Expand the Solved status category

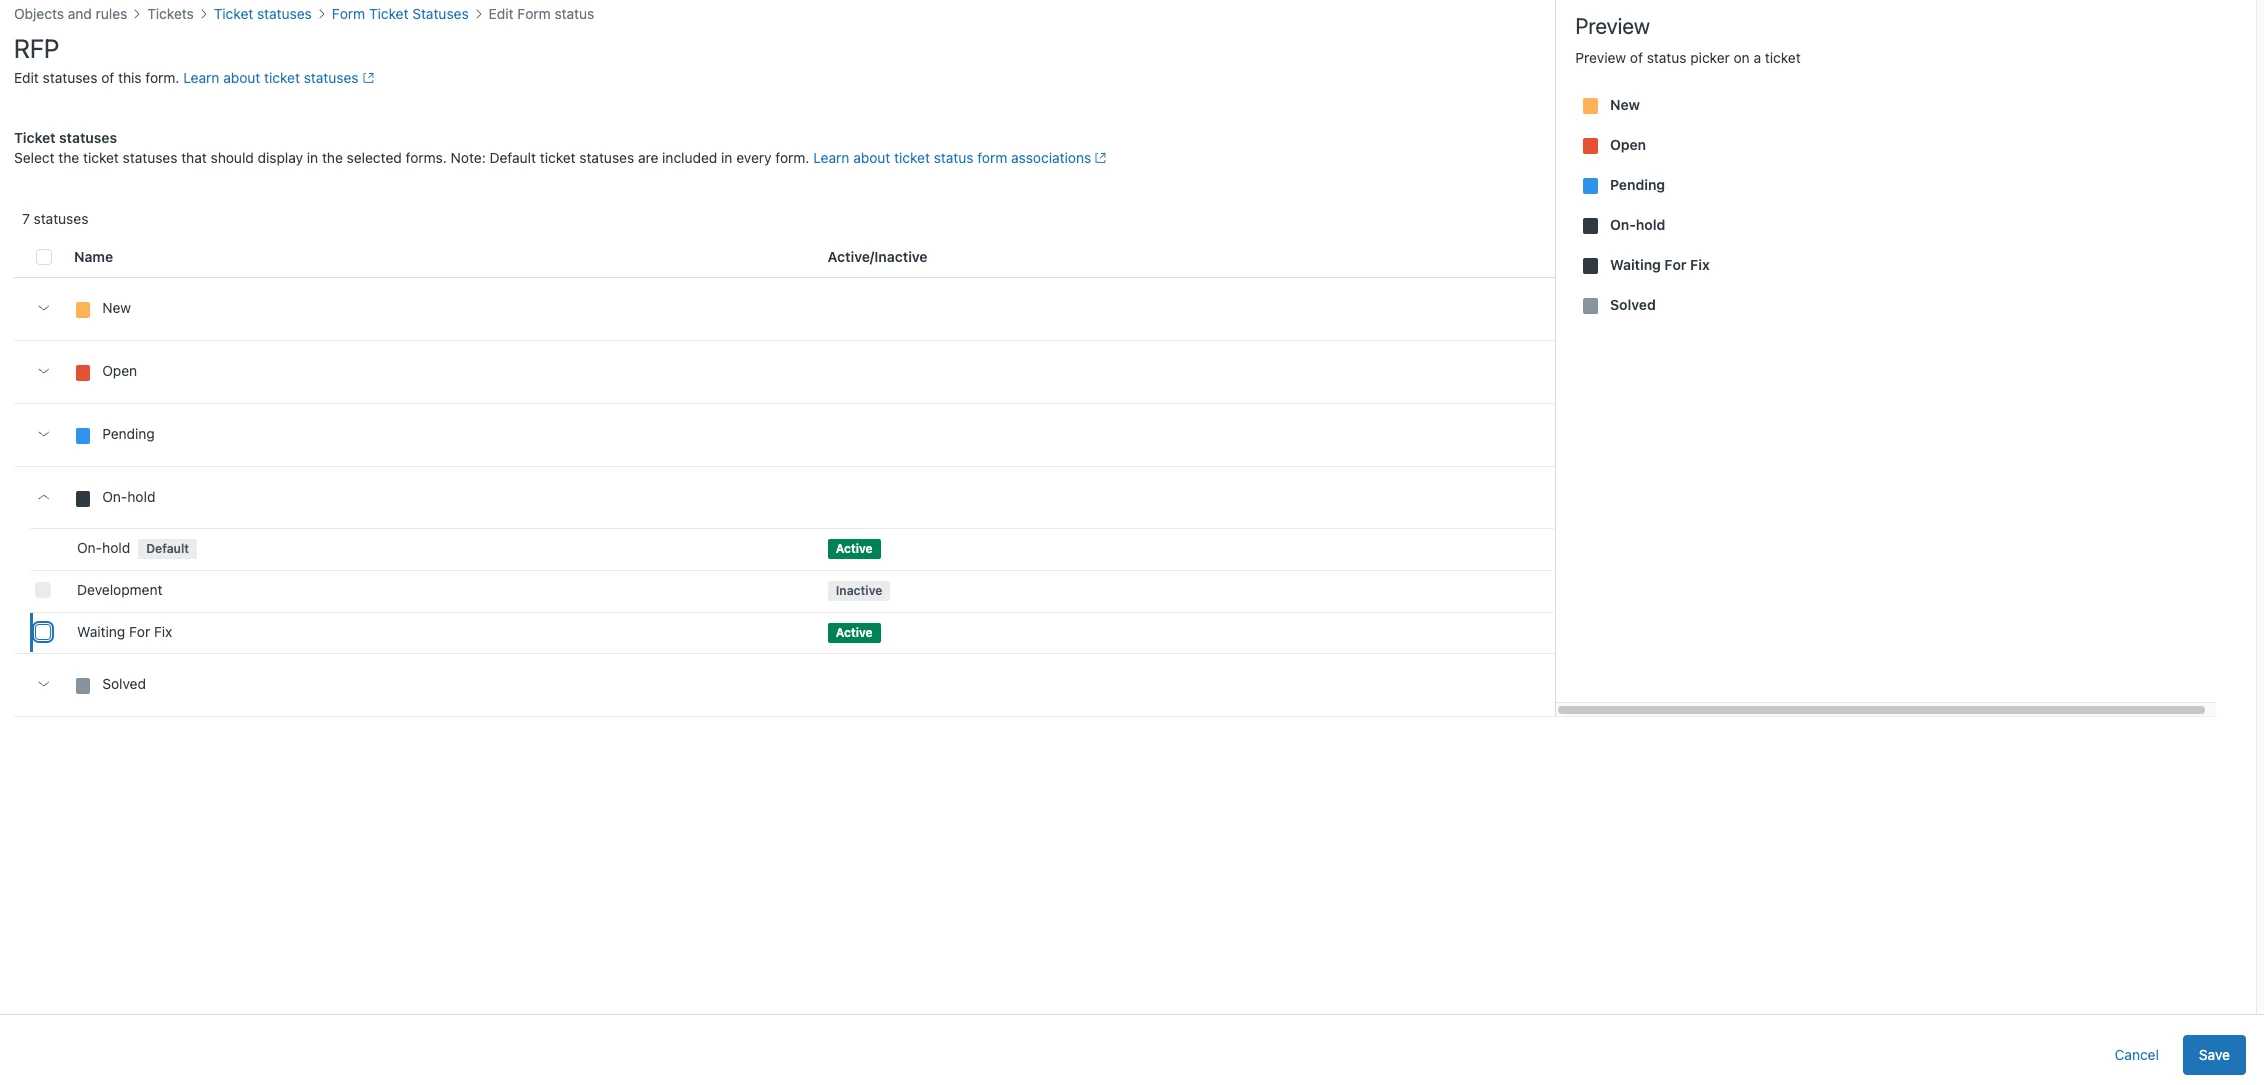[x=43, y=684]
